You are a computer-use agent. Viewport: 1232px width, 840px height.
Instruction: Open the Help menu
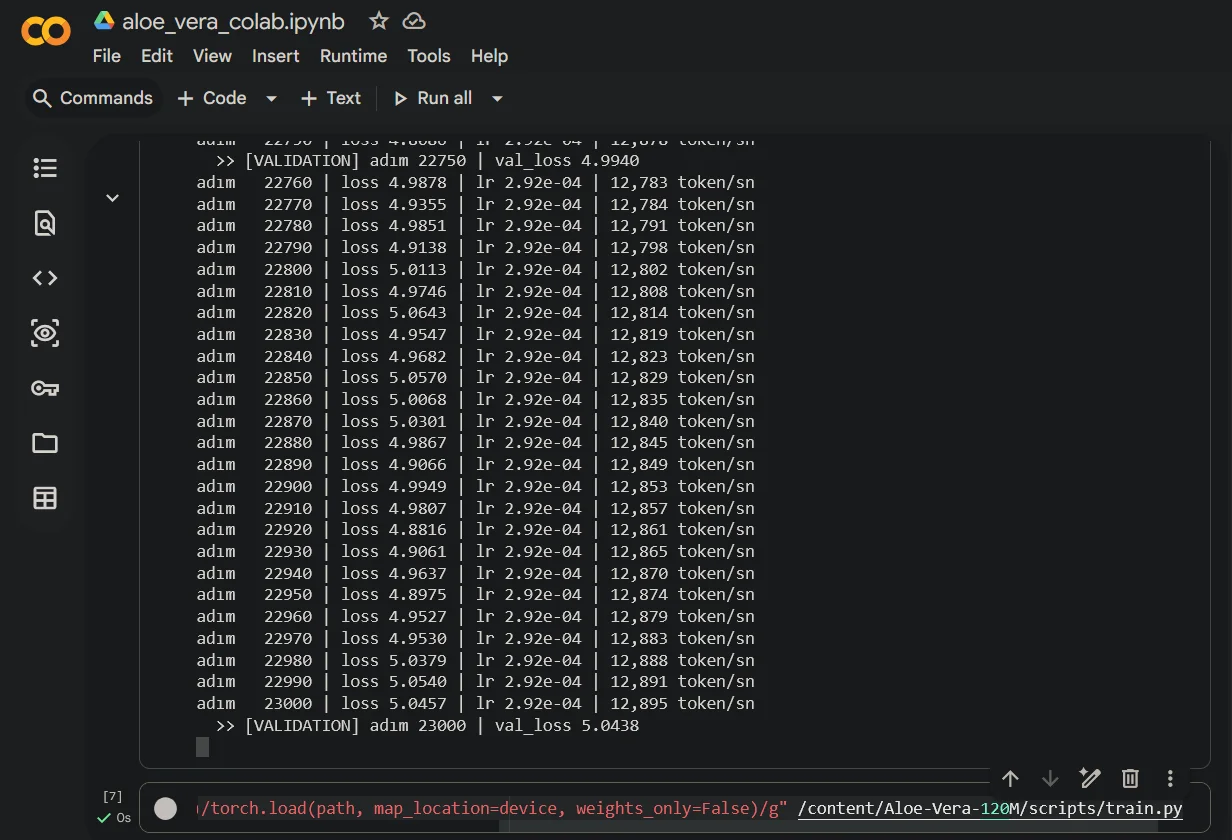[x=490, y=56]
